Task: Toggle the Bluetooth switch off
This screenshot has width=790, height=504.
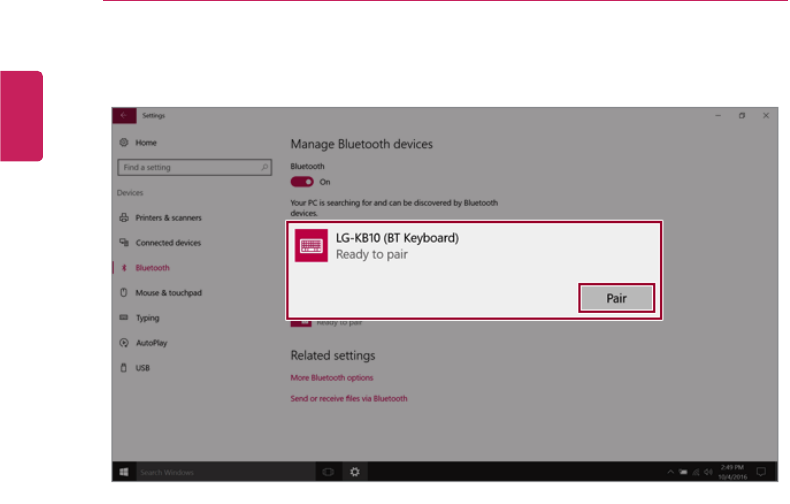Action: 302,182
